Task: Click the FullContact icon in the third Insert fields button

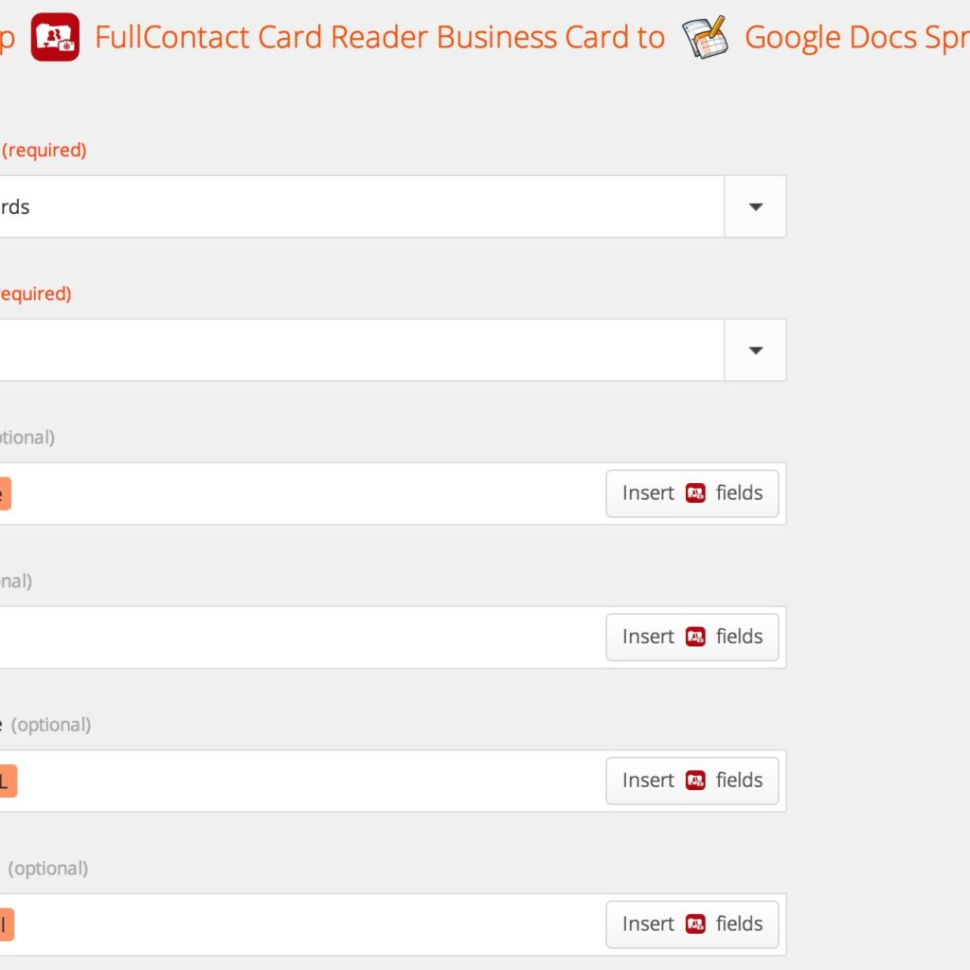Action: (696, 780)
